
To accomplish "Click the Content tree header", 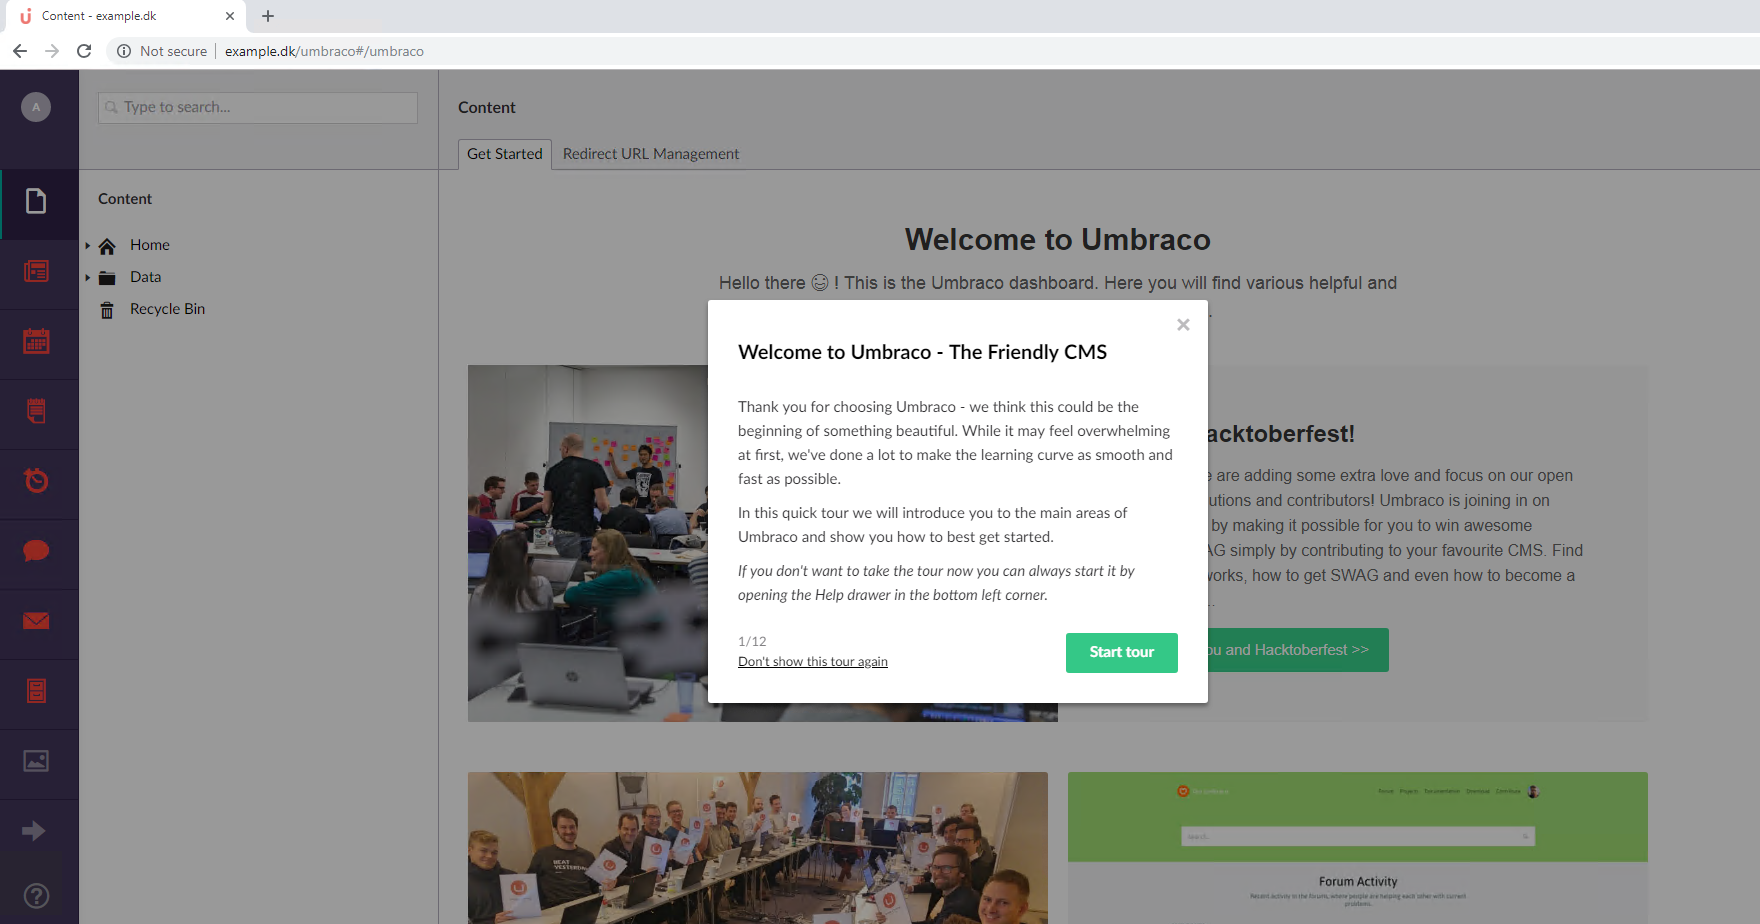I will pos(125,199).
